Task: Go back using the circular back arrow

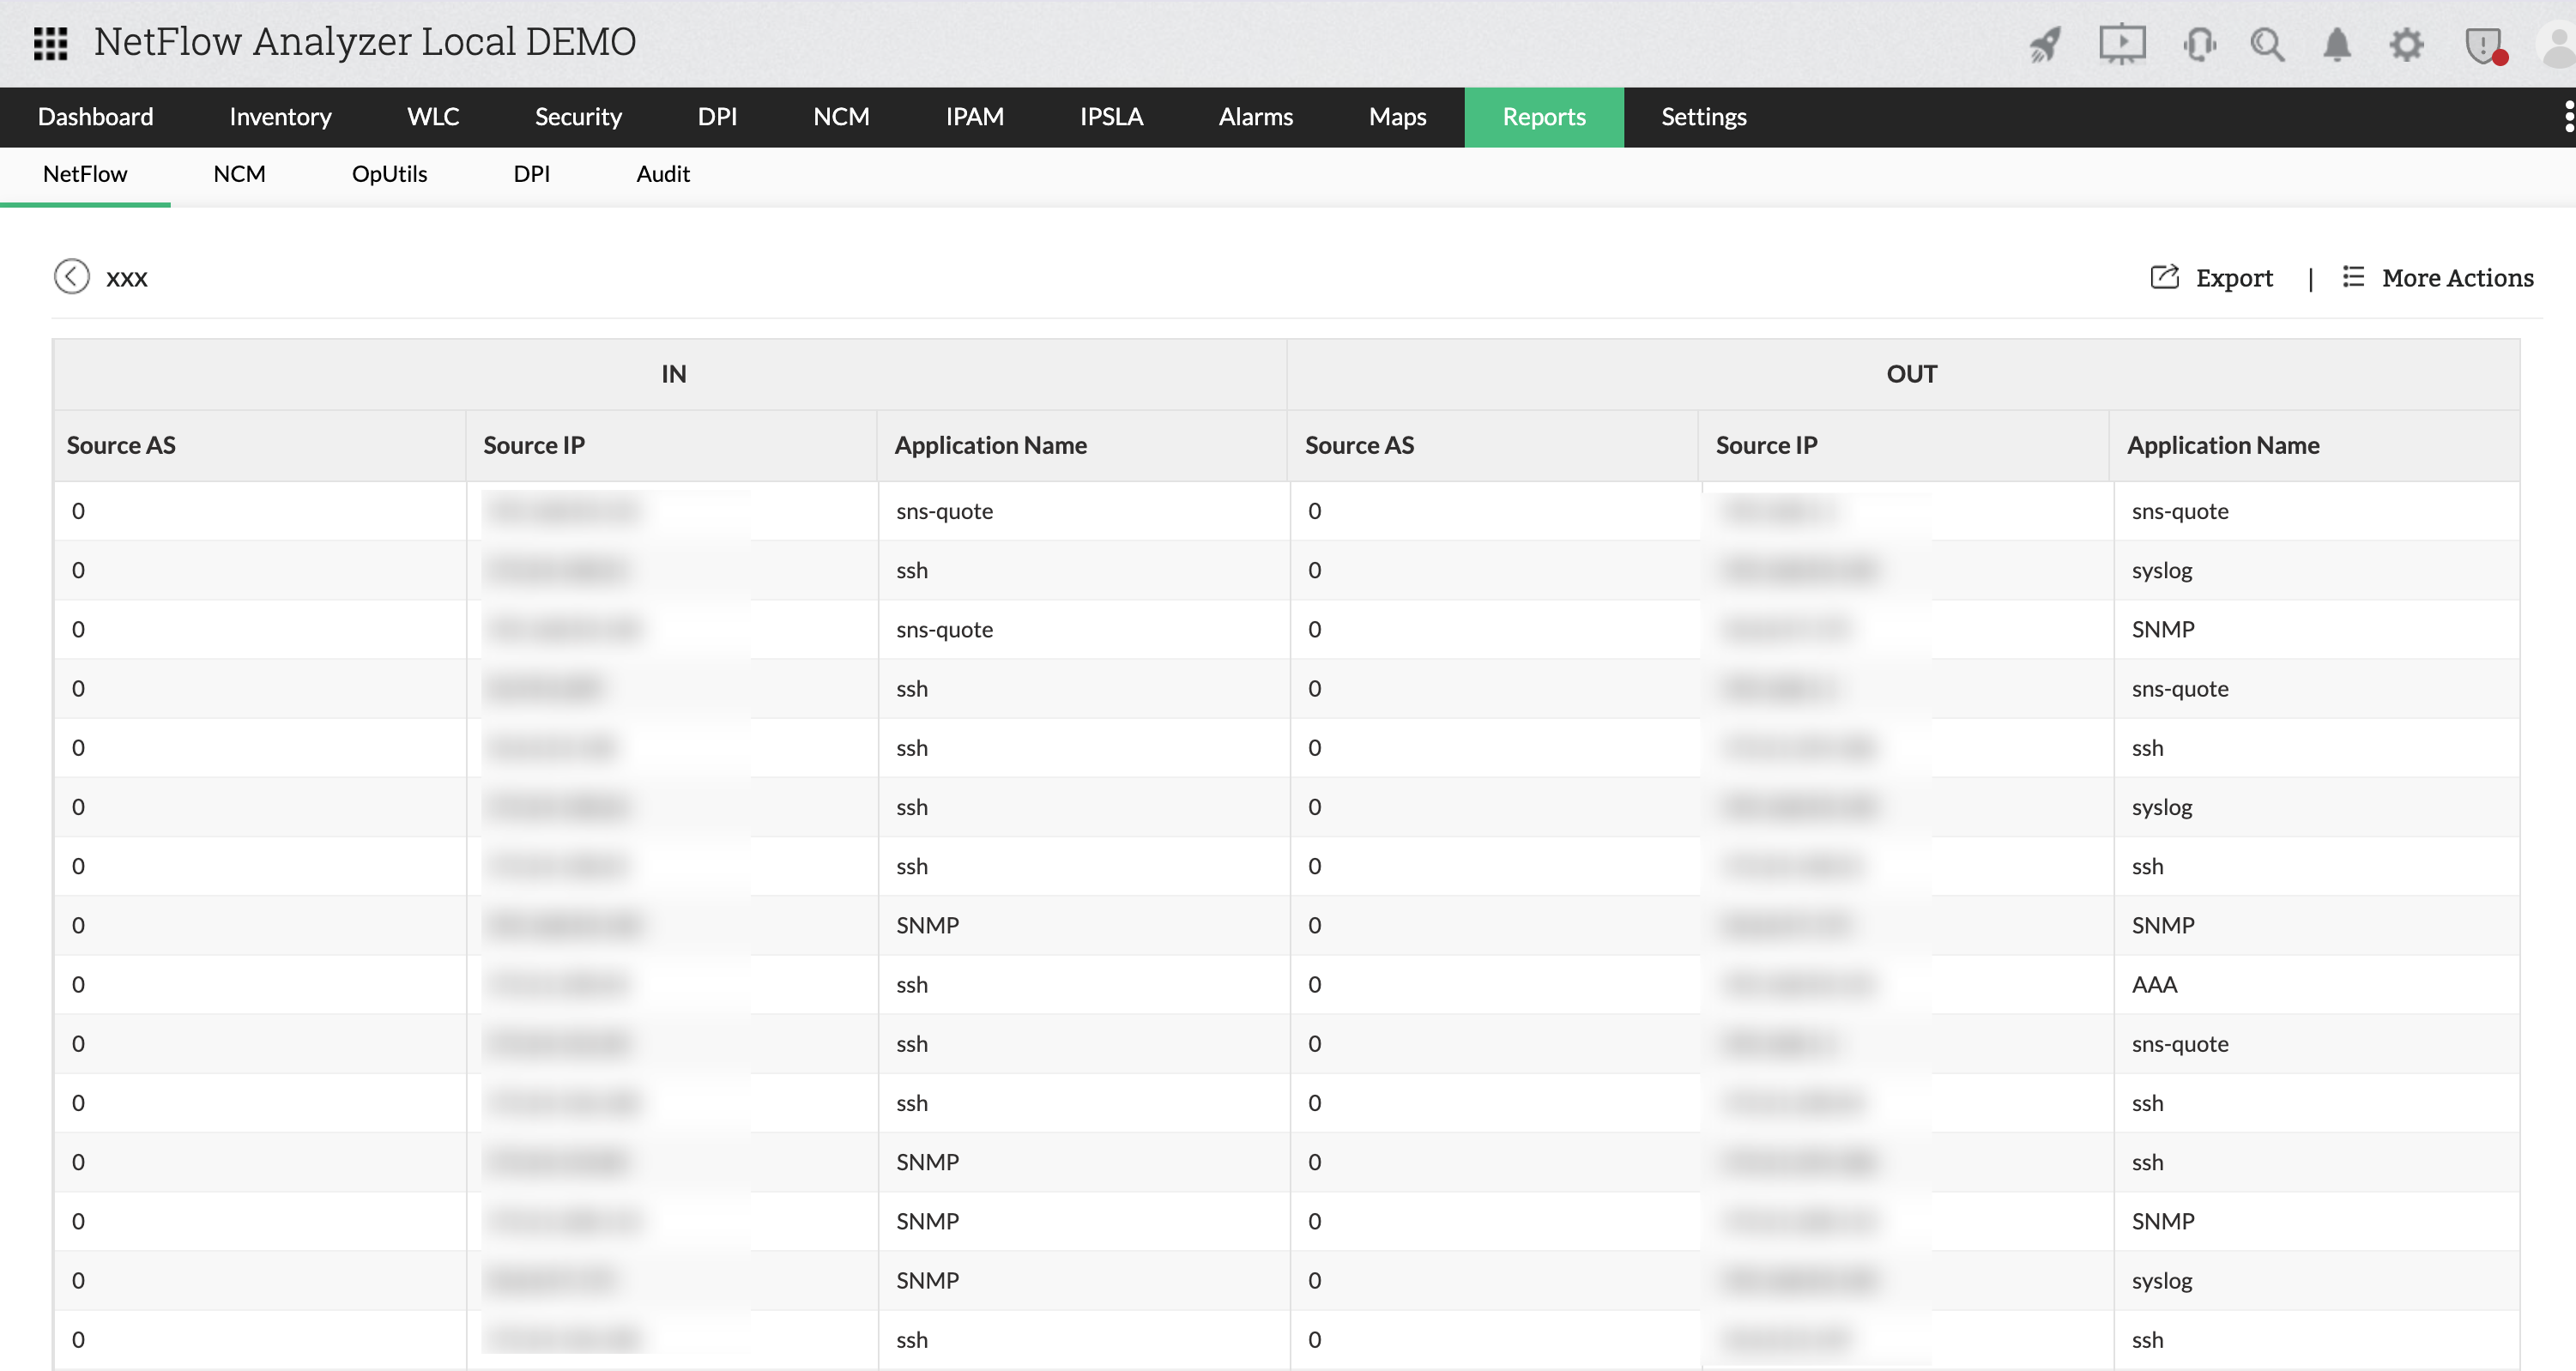Action: click(71, 277)
